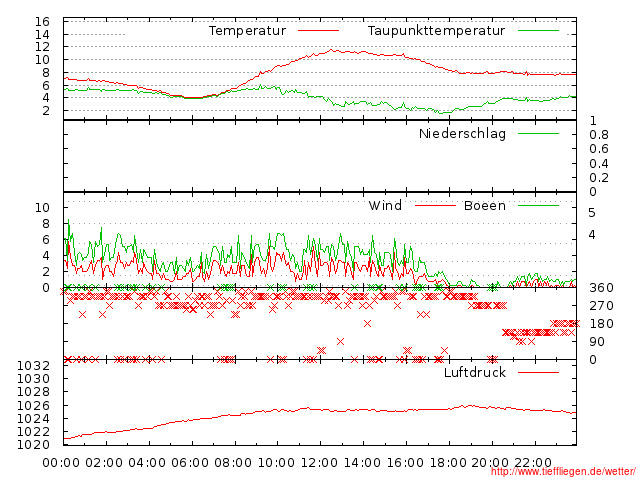Image resolution: width=640 pixels, height=480 pixels.
Task: Click the 1020 pressure axis value
Action: click(x=33, y=444)
